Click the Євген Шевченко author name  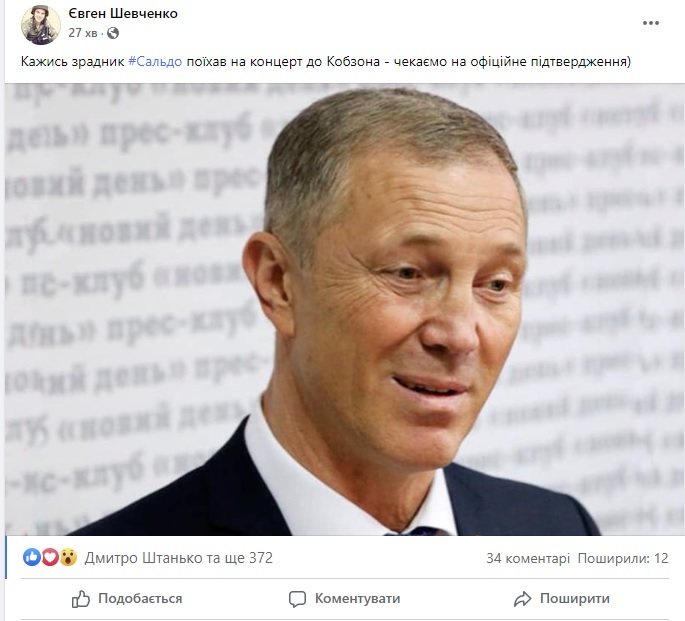(x=123, y=14)
